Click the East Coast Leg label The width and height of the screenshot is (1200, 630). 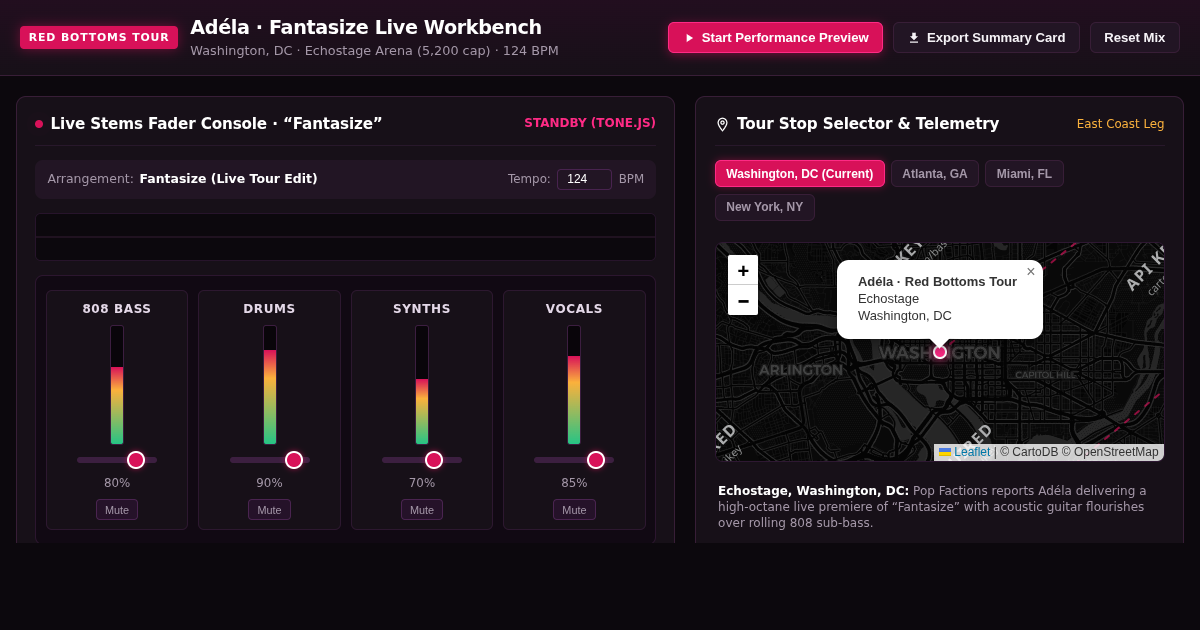pyautogui.click(x=1120, y=124)
